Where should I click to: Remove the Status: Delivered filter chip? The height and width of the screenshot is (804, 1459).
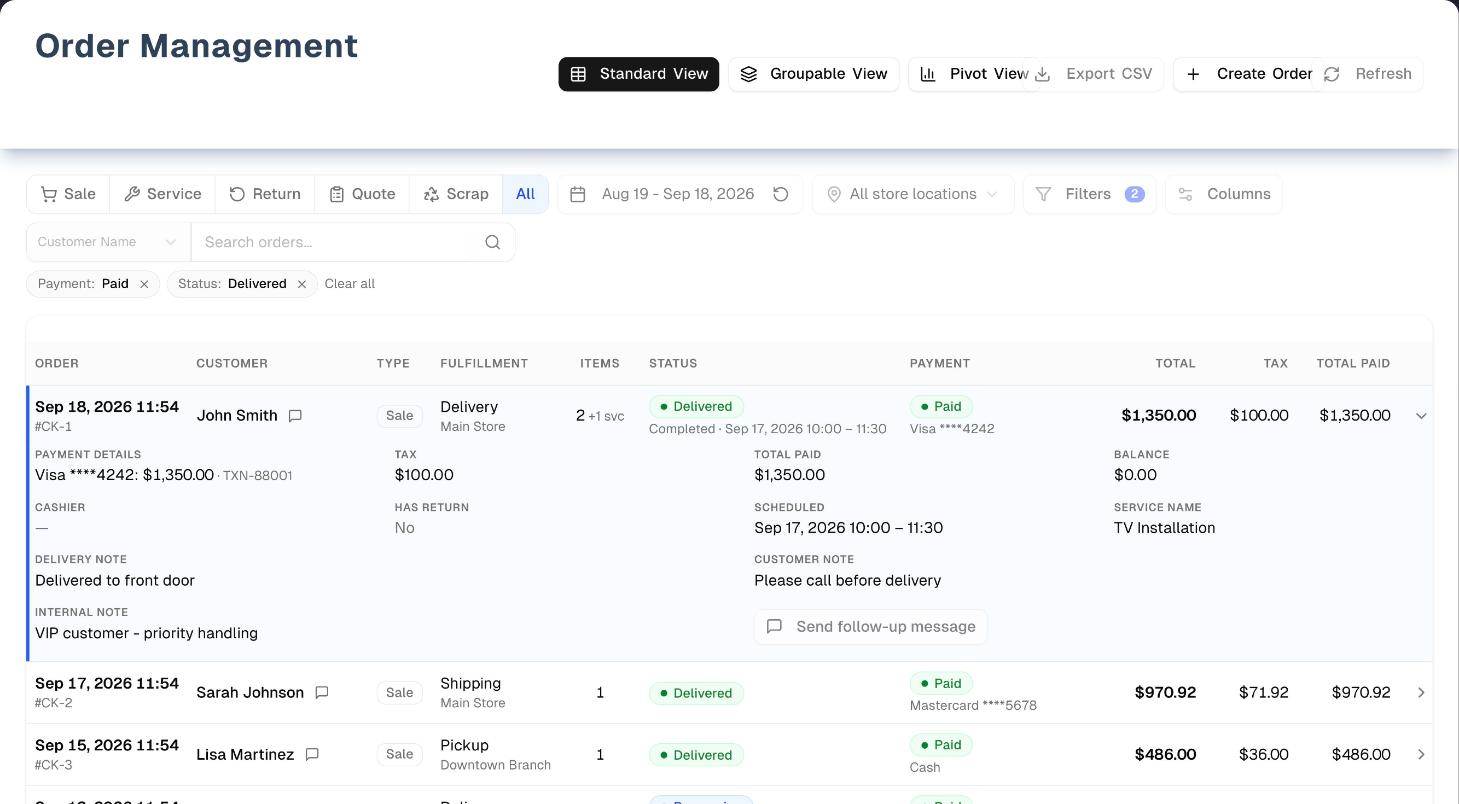coord(302,284)
